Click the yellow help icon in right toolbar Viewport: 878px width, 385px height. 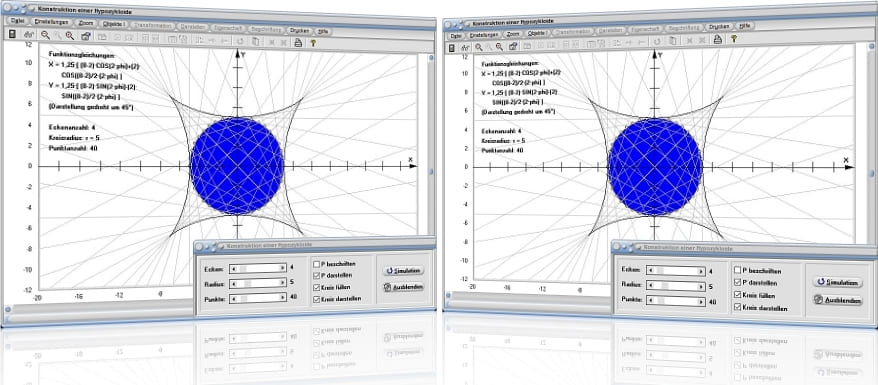coord(733,39)
